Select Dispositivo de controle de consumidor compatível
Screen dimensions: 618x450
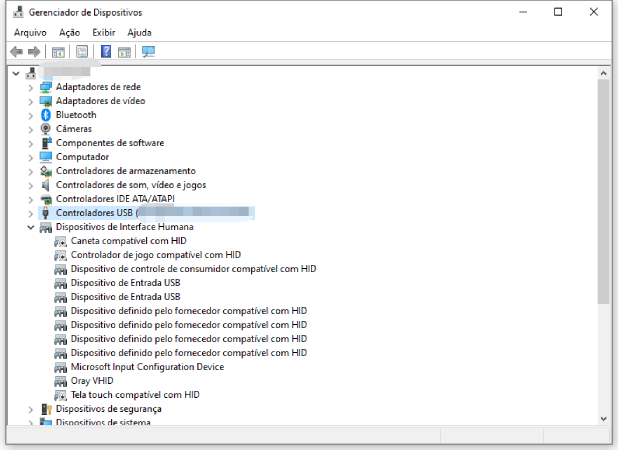tap(193, 269)
